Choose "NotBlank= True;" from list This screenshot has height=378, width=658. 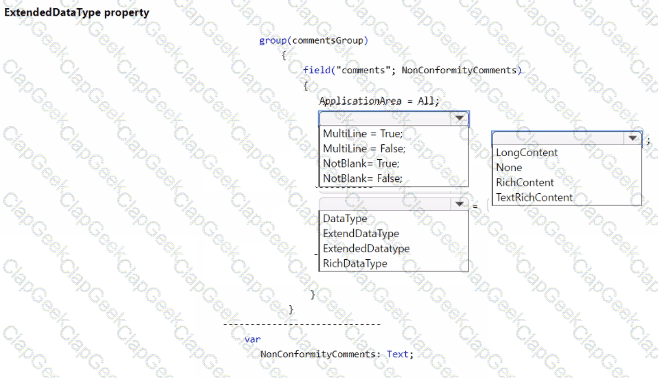click(361, 164)
